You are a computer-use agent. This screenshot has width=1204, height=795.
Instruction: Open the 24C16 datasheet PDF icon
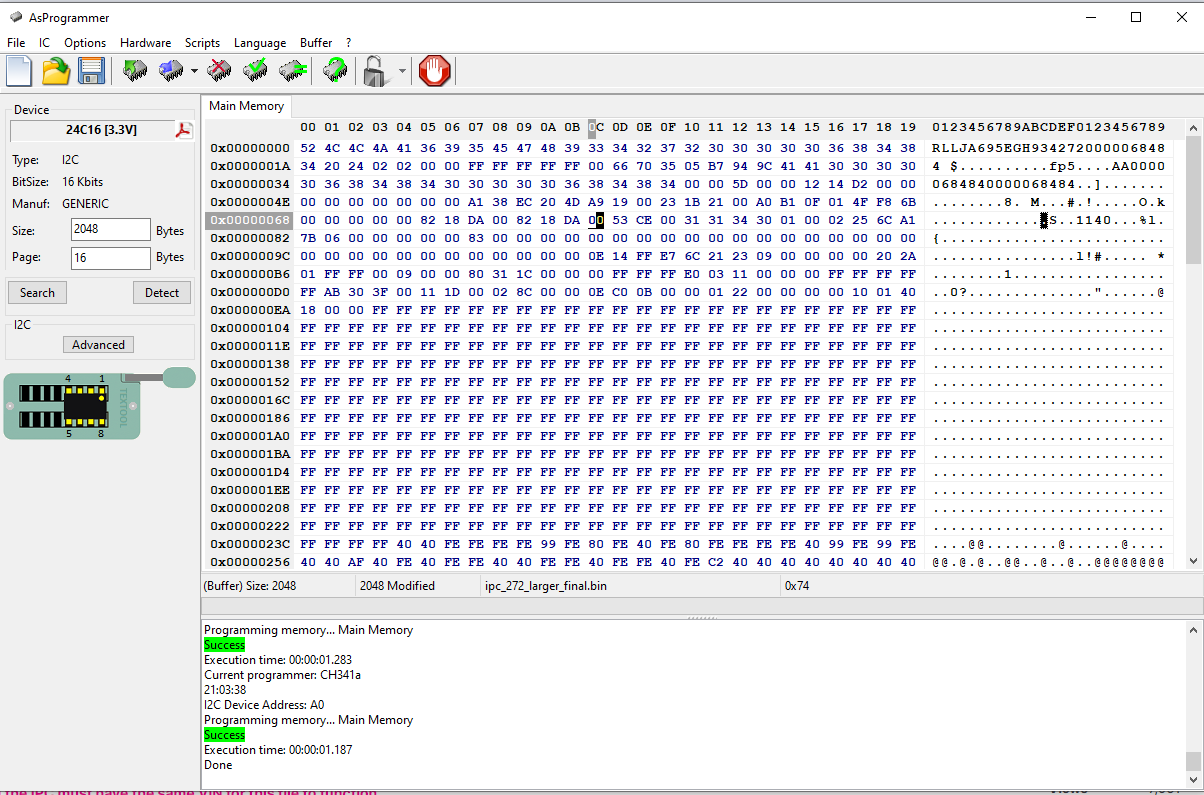tap(184, 131)
